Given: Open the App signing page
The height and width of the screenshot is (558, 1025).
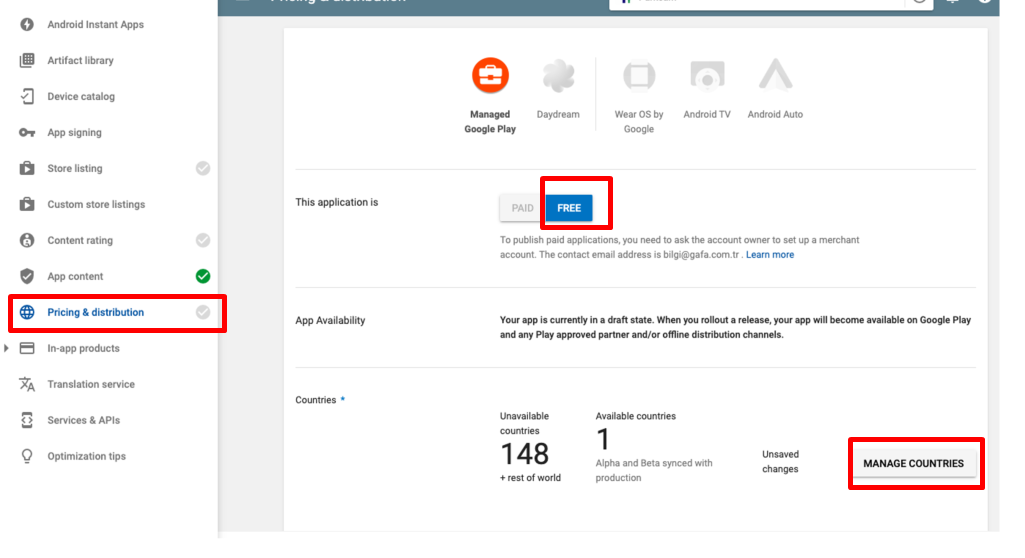Looking at the screenshot, I should point(75,133).
